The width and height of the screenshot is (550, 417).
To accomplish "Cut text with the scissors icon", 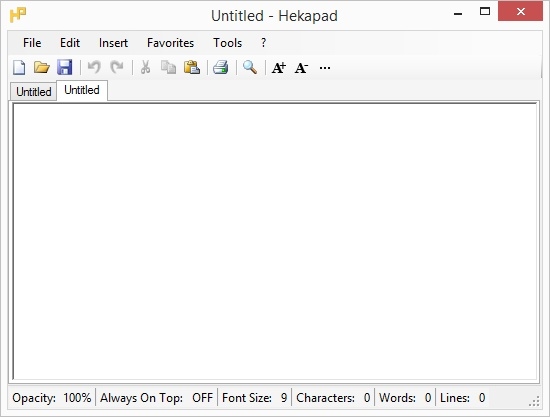I will [x=146, y=67].
